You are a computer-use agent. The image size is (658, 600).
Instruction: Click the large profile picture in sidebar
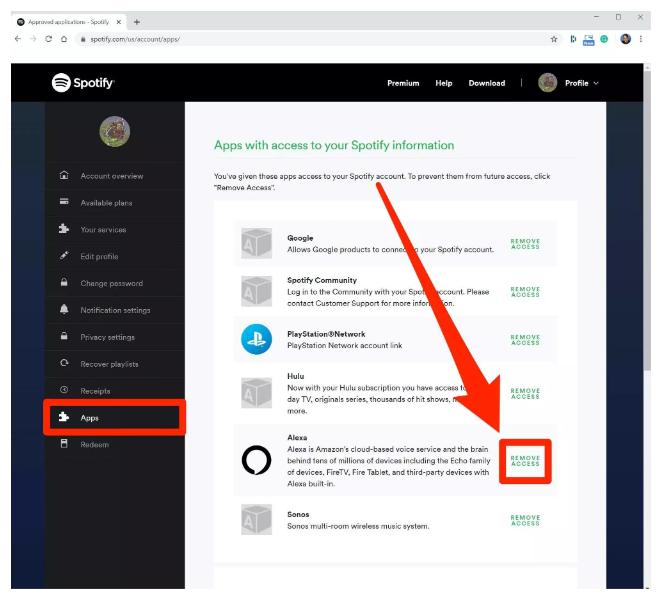115,131
